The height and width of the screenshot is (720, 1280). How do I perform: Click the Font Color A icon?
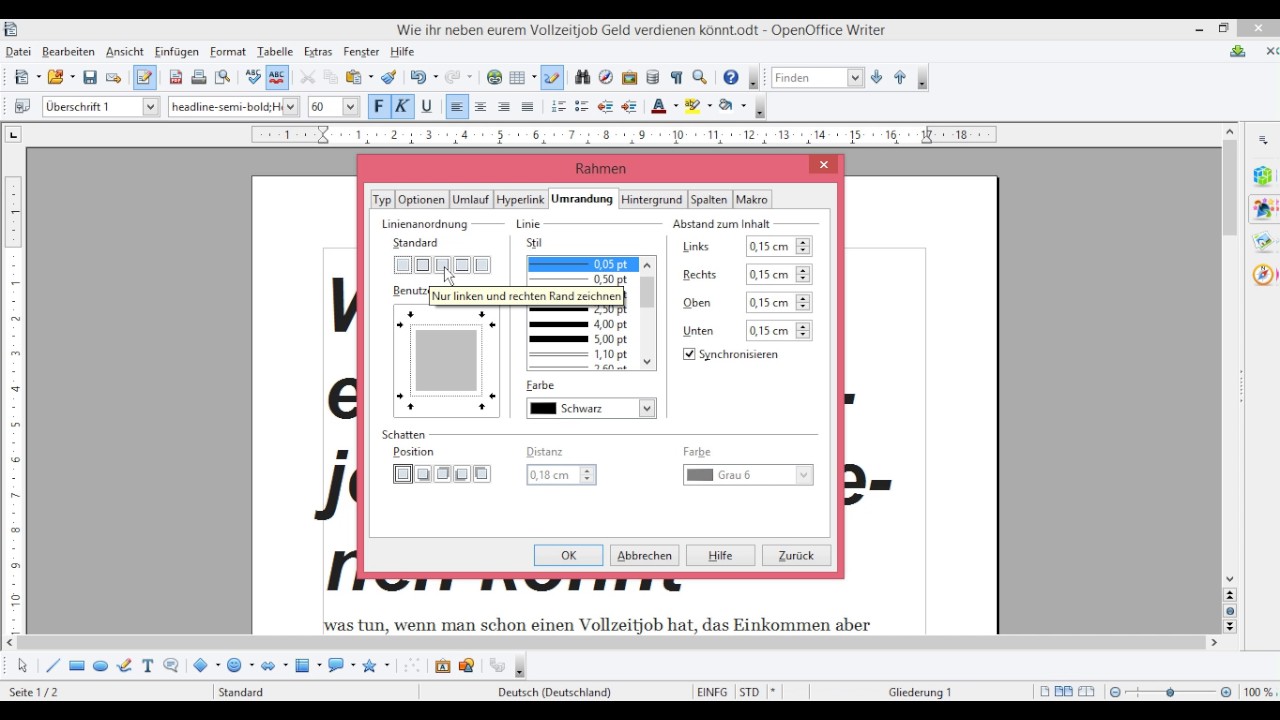pyautogui.click(x=658, y=106)
